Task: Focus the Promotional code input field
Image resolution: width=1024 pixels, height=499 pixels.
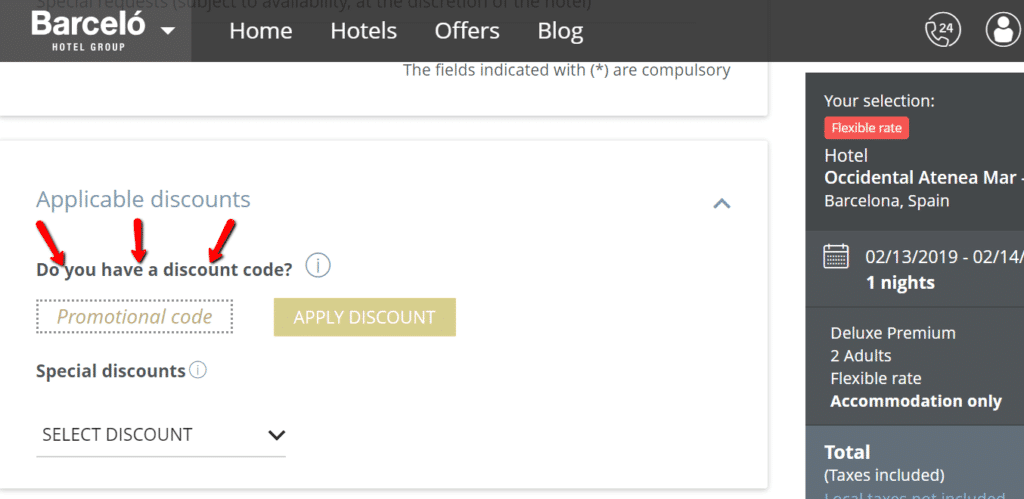Action: [135, 317]
